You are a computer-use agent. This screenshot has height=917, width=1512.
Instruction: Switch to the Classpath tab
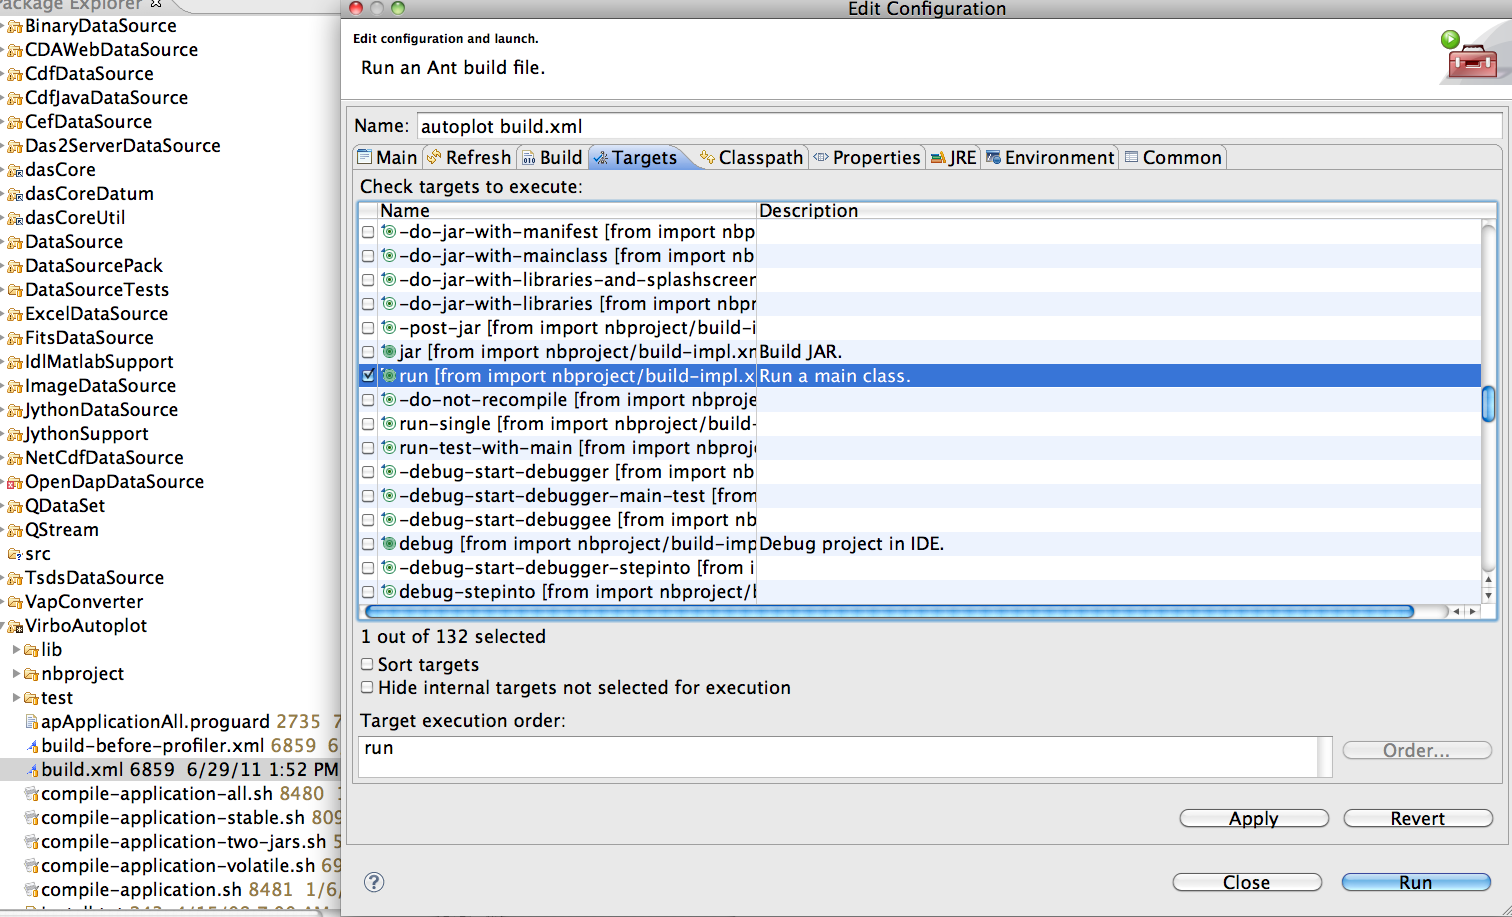(751, 158)
